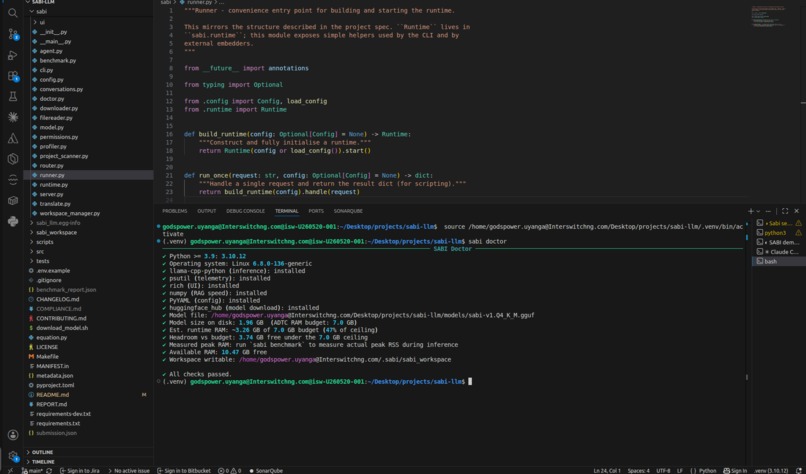
Task: Open the Manage gear settings icon
Action: [x=13, y=456]
